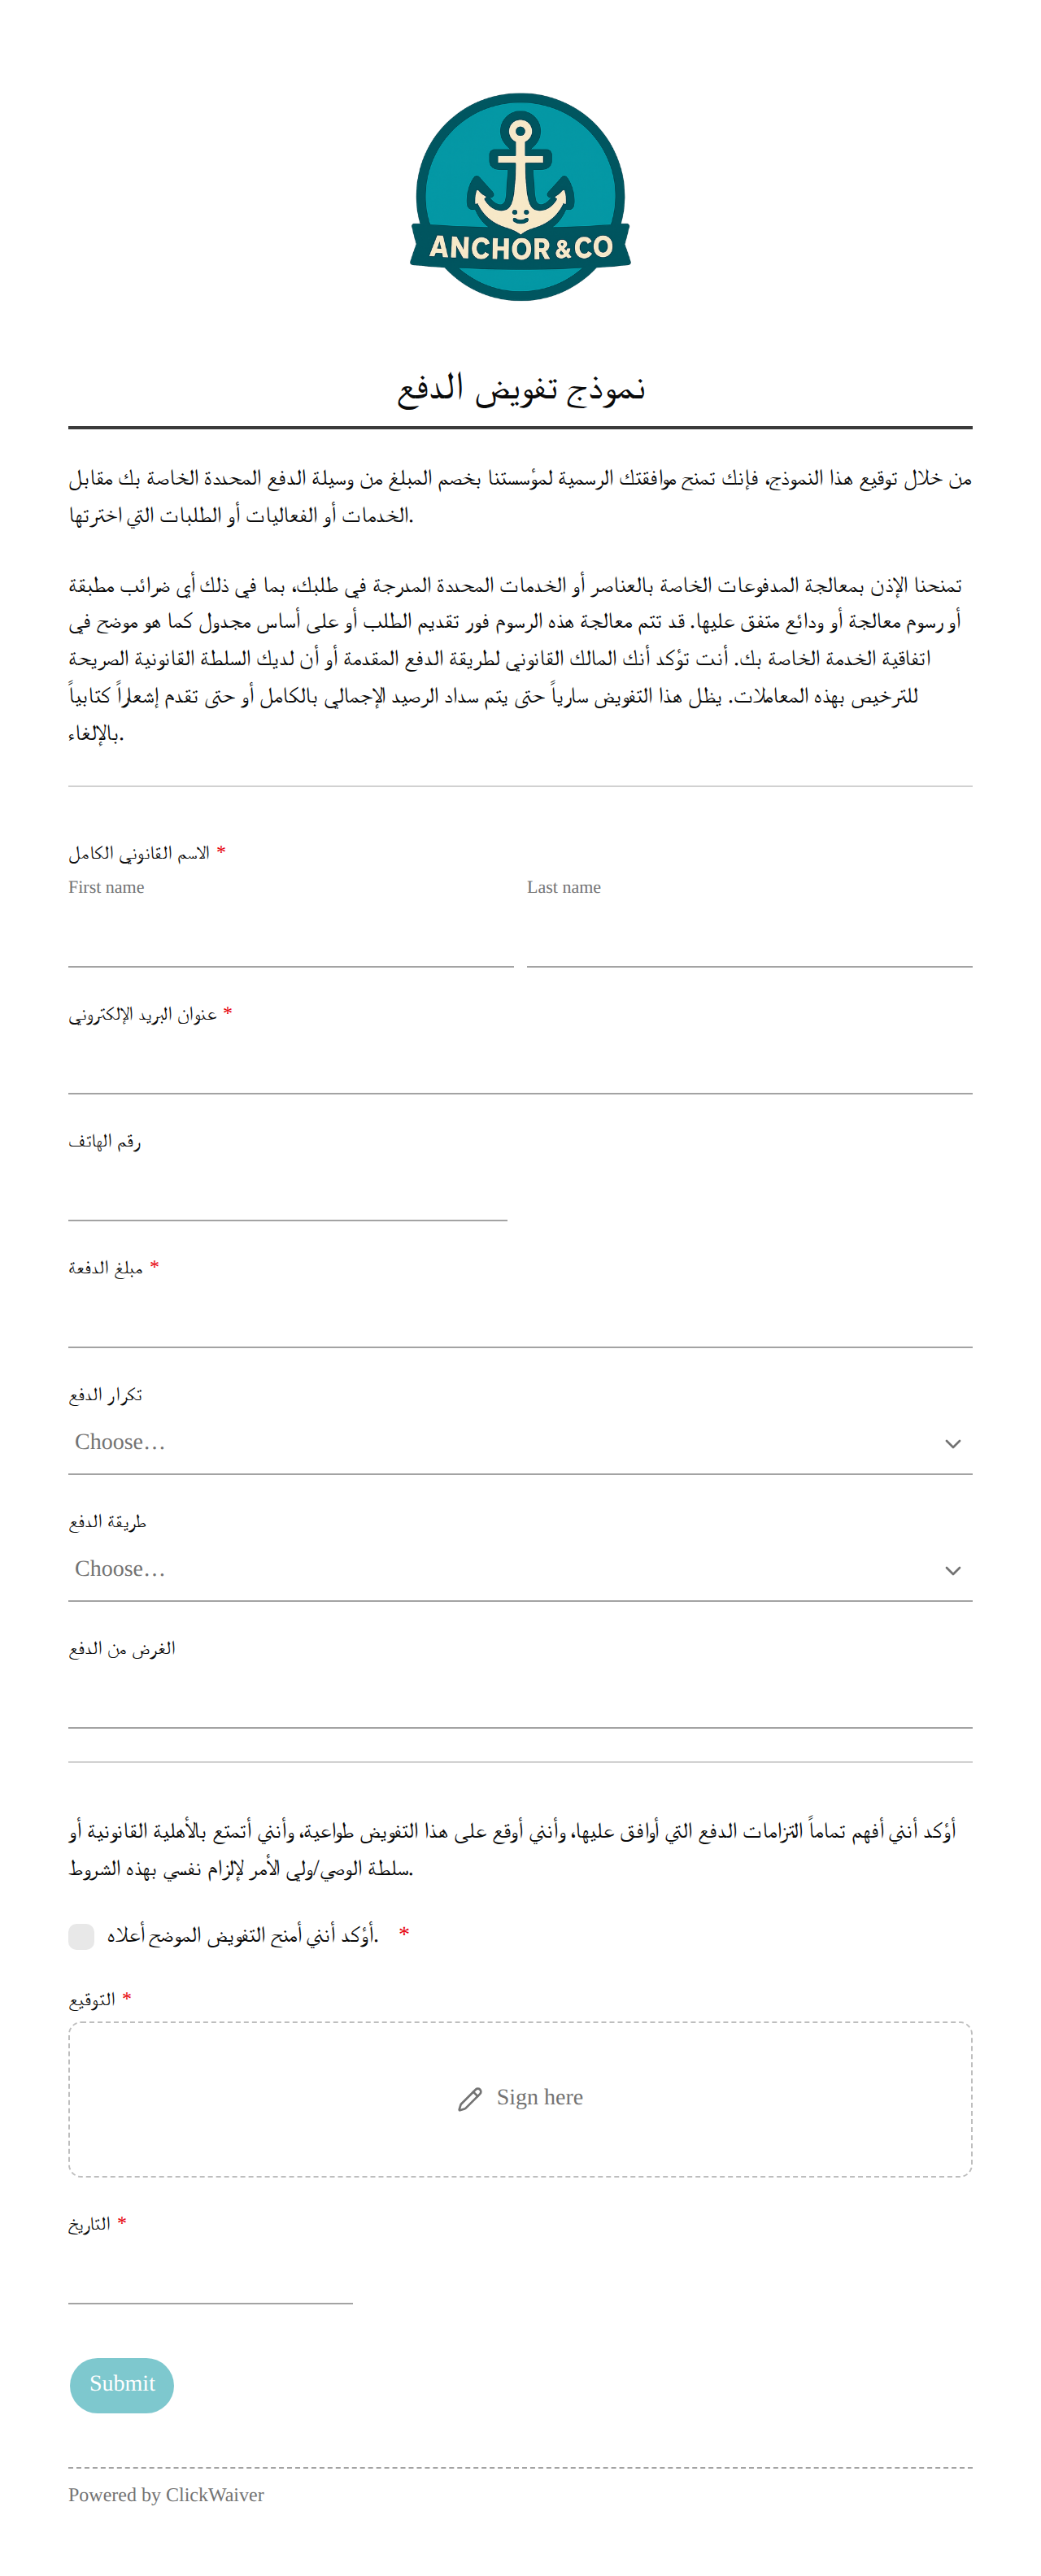This screenshot has width=1041, height=2576.
Task: Open the طريقة الدفع Choose dropdown
Action: 520,1570
